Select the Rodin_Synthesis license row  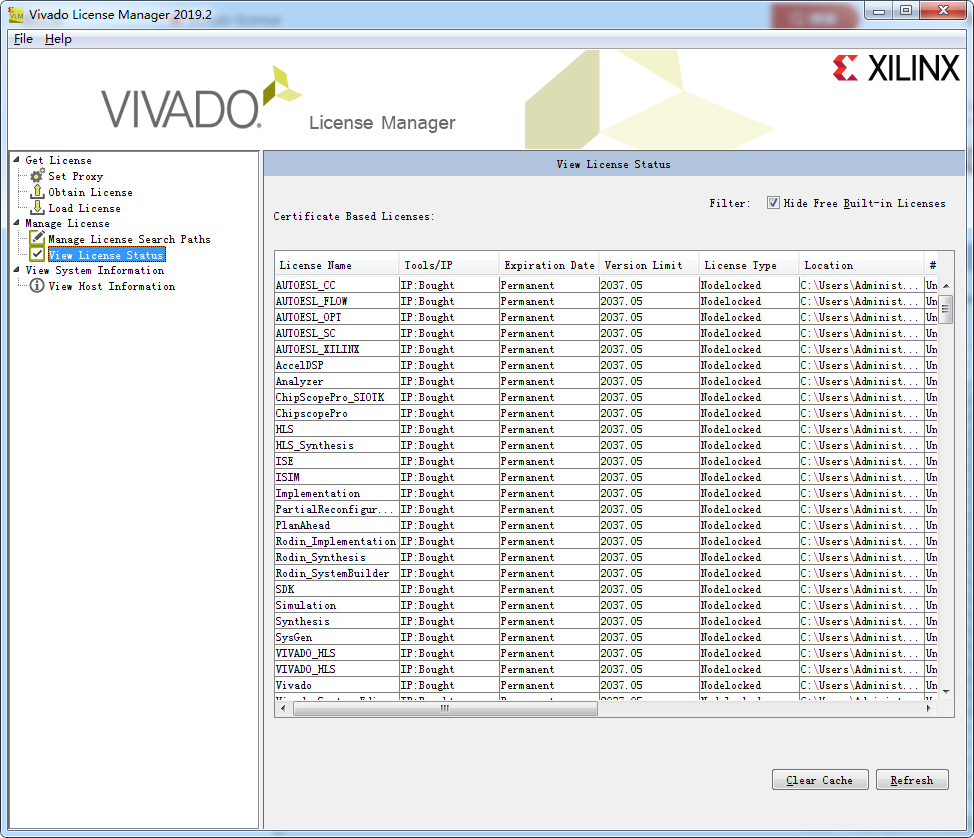click(606, 557)
